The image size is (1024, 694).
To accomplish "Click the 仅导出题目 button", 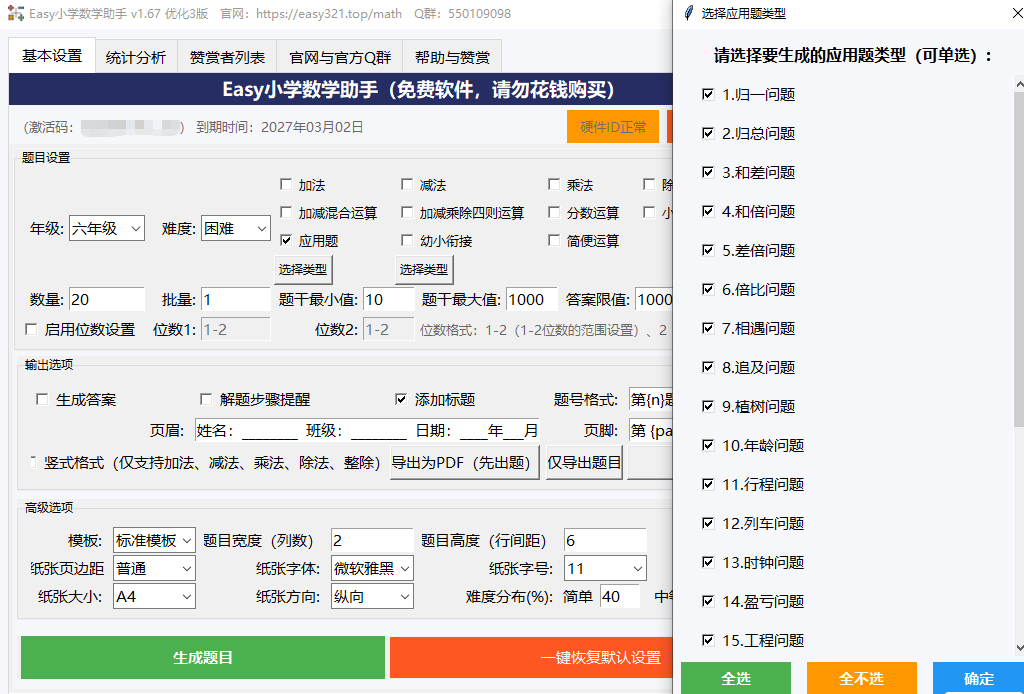I will coord(585,463).
